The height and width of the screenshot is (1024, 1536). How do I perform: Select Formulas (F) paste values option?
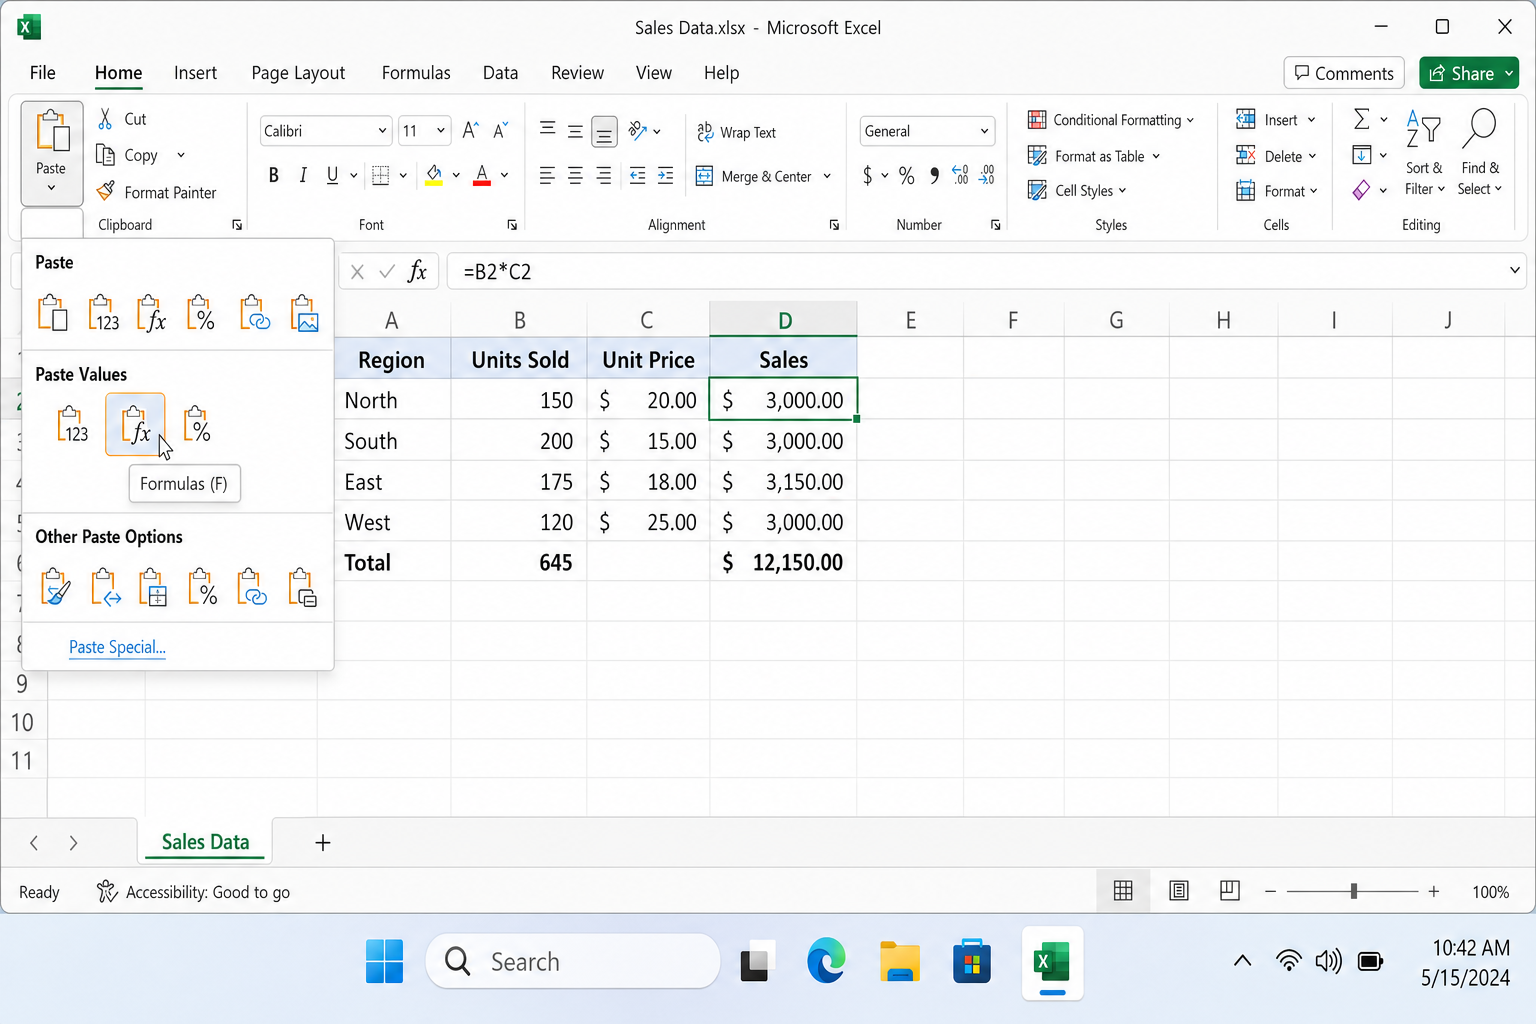click(135, 425)
